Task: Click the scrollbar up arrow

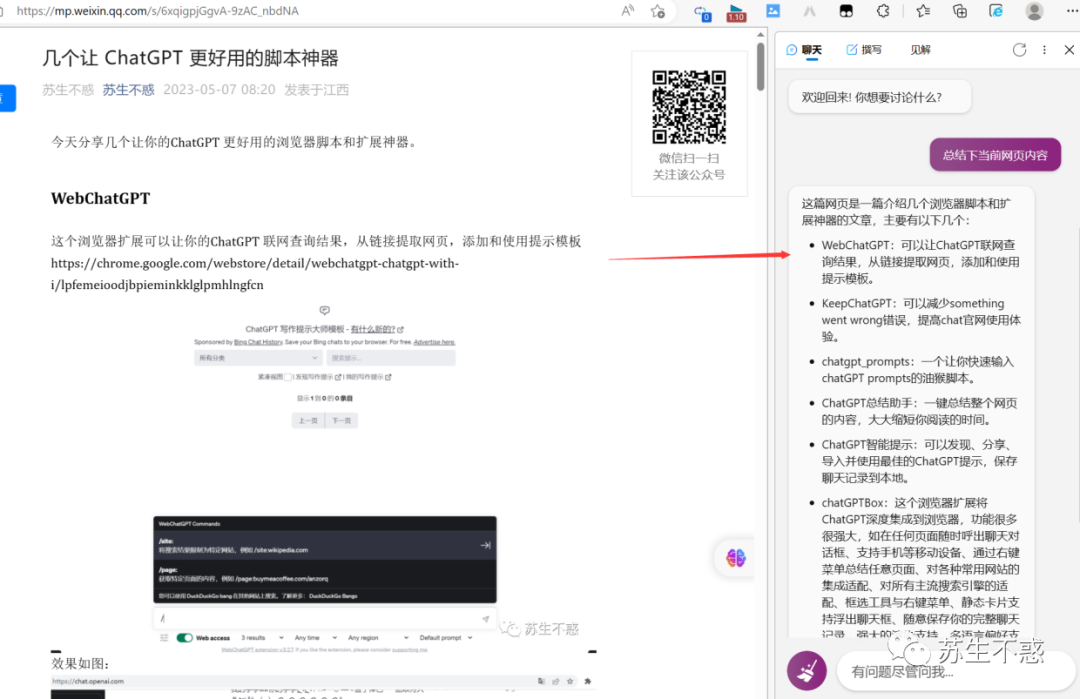Action: [x=760, y=34]
